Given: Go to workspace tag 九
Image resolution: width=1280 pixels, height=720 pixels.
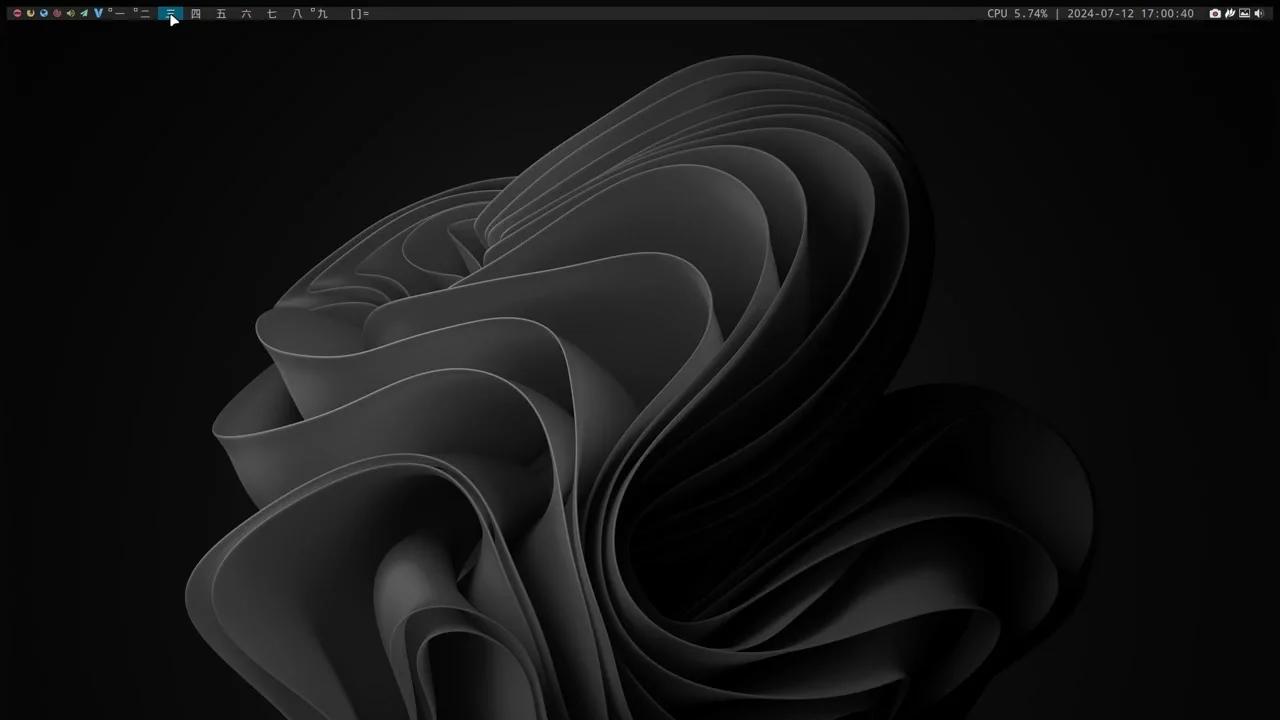Looking at the screenshot, I should pyautogui.click(x=321, y=14).
